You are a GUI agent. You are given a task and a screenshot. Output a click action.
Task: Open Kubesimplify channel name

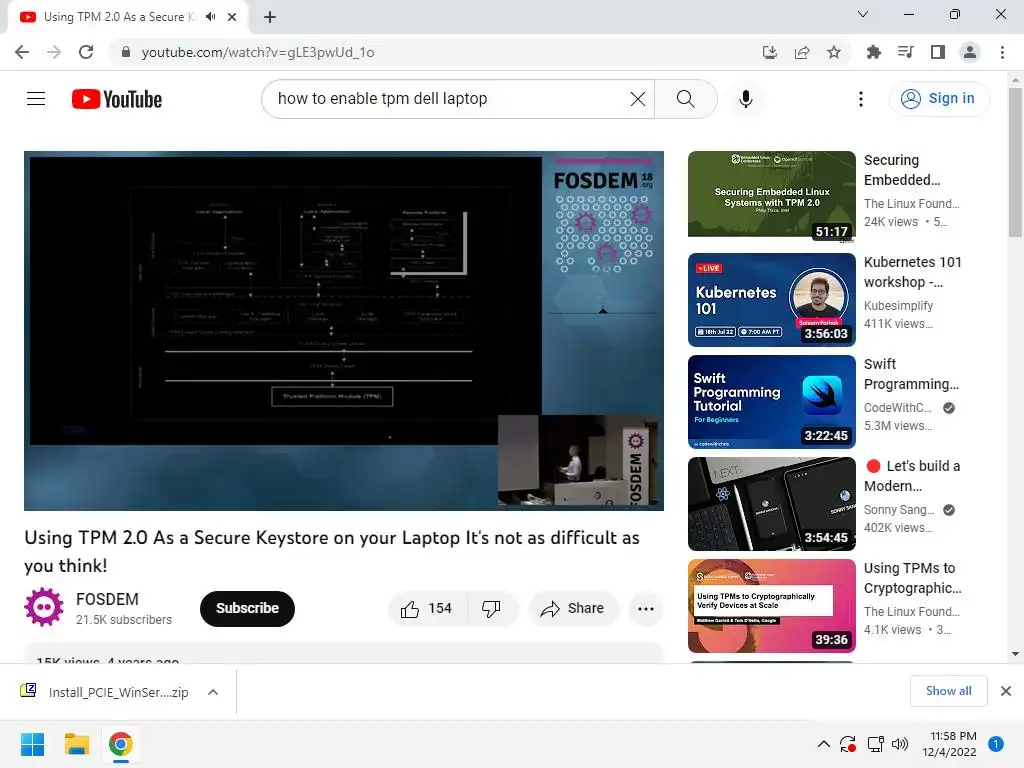point(899,306)
